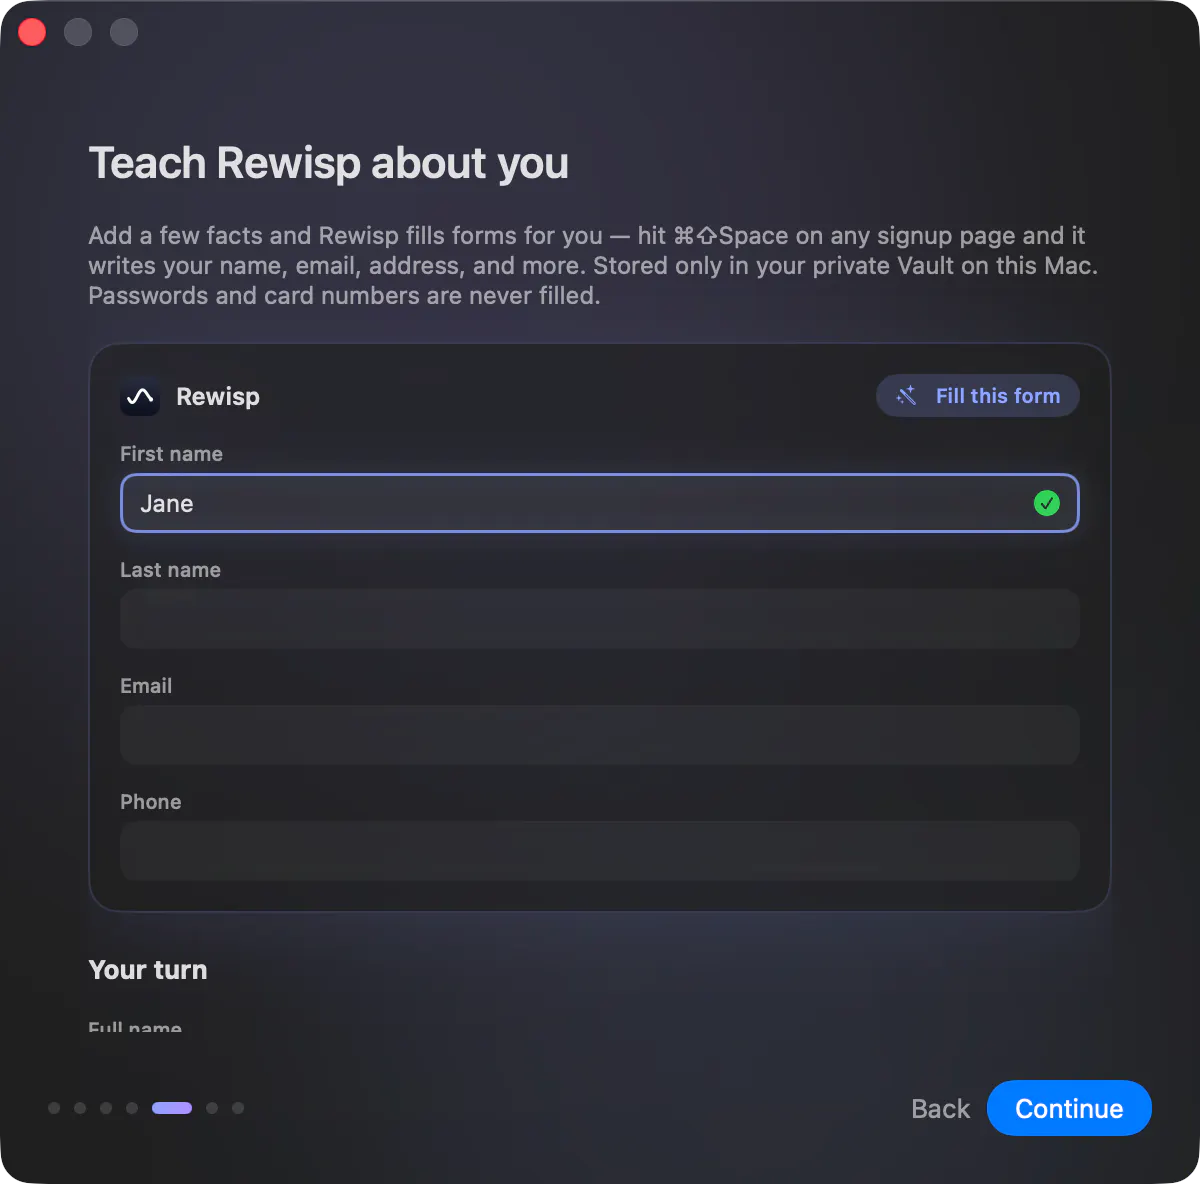Screen dimensions: 1200x1184
Task: Go to the last onboarding page dot
Action: pos(238,1108)
